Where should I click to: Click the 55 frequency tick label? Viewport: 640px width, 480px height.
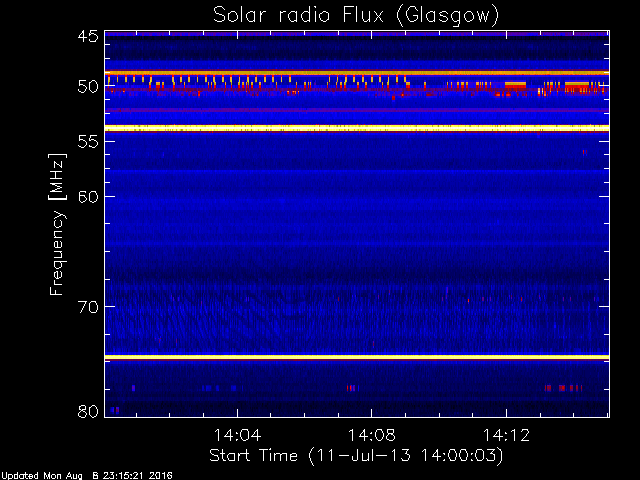tap(88, 142)
